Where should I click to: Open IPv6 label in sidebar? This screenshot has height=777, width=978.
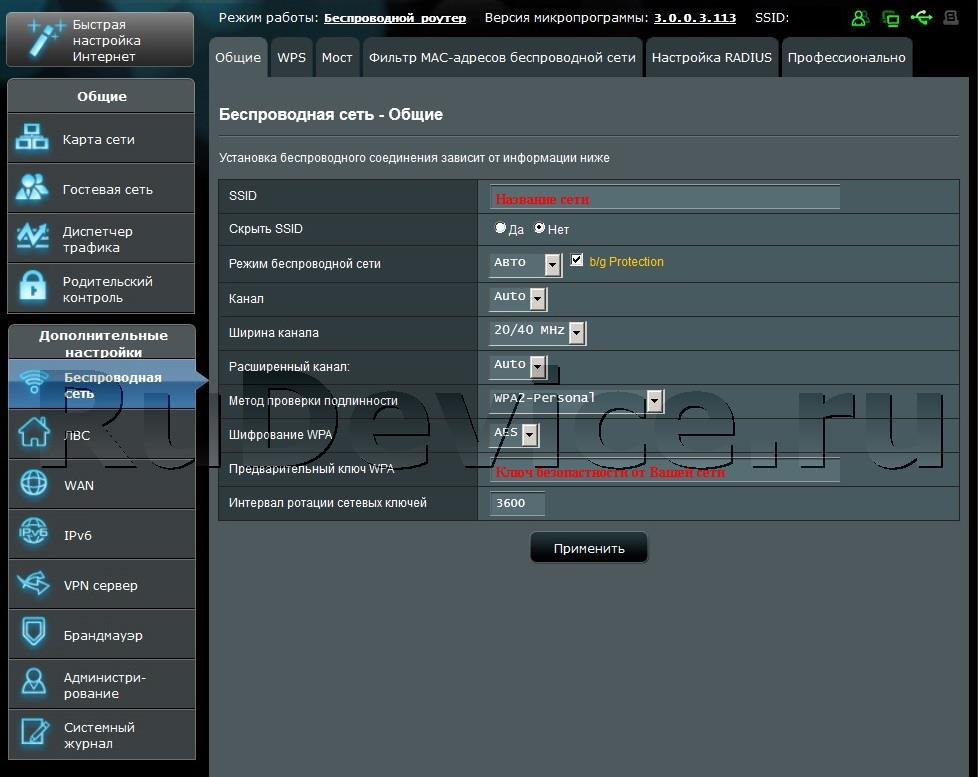coord(78,535)
